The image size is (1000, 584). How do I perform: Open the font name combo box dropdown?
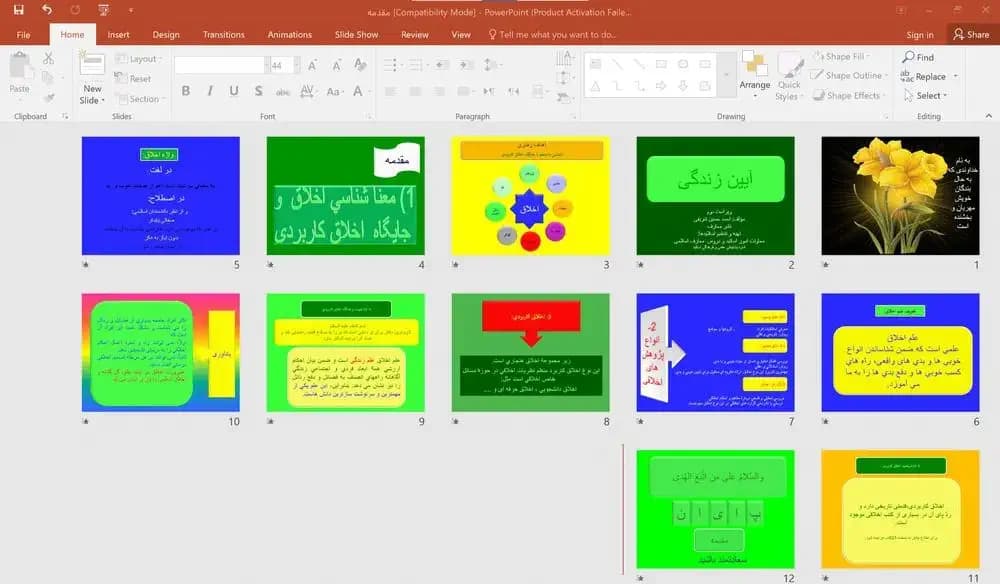point(266,65)
